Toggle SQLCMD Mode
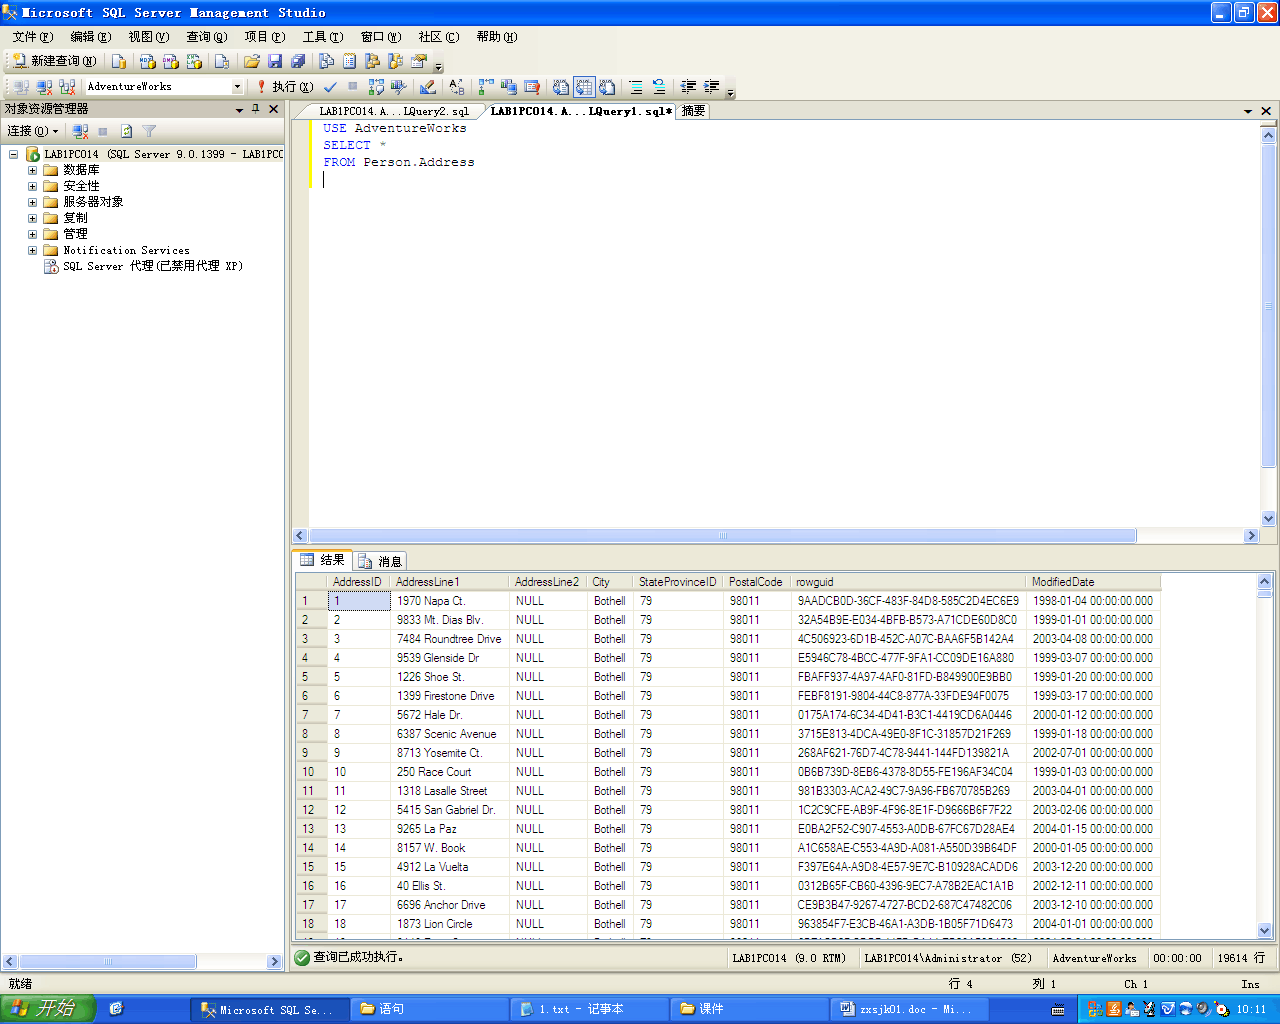 (532, 87)
